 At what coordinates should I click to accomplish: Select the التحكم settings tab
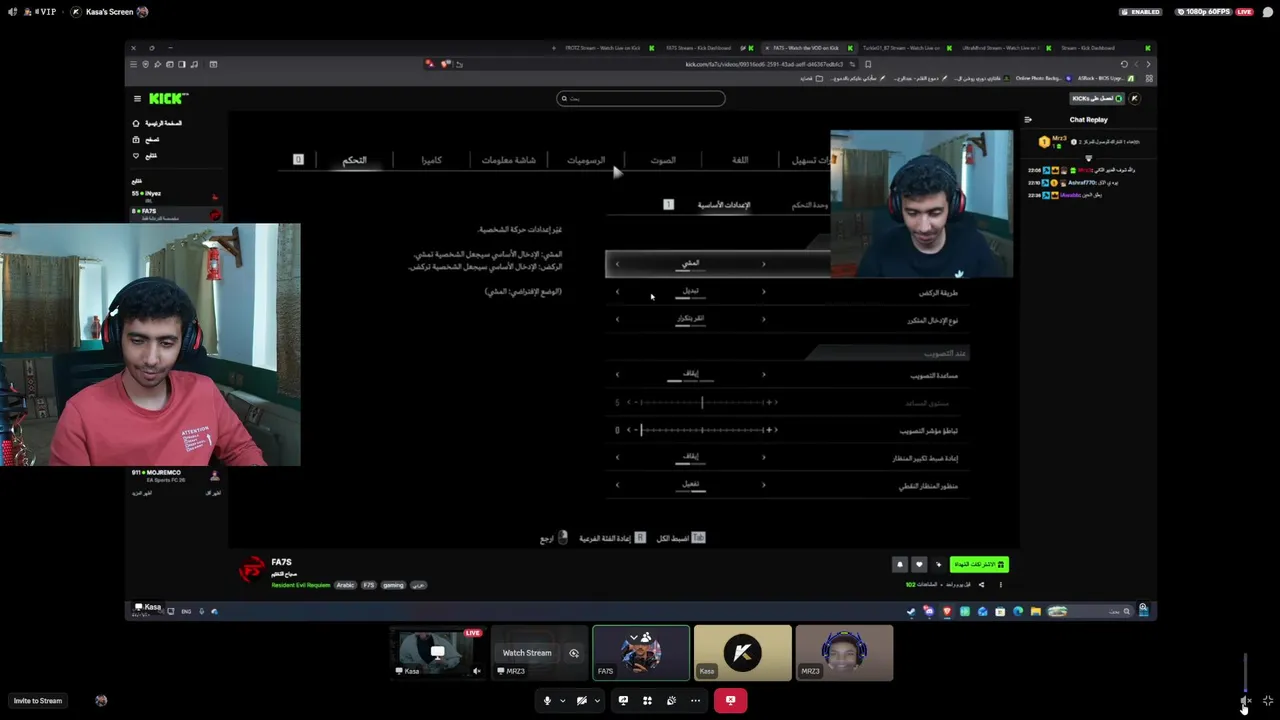click(x=355, y=160)
